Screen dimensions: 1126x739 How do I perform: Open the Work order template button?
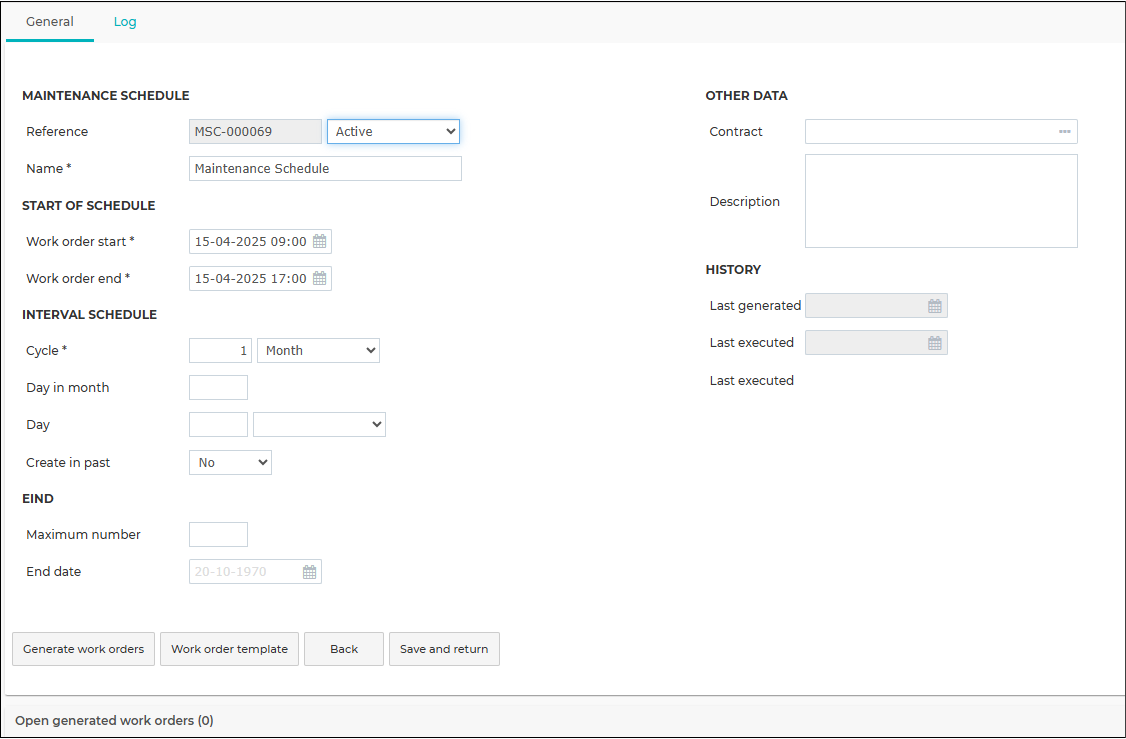(x=229, y=649)
